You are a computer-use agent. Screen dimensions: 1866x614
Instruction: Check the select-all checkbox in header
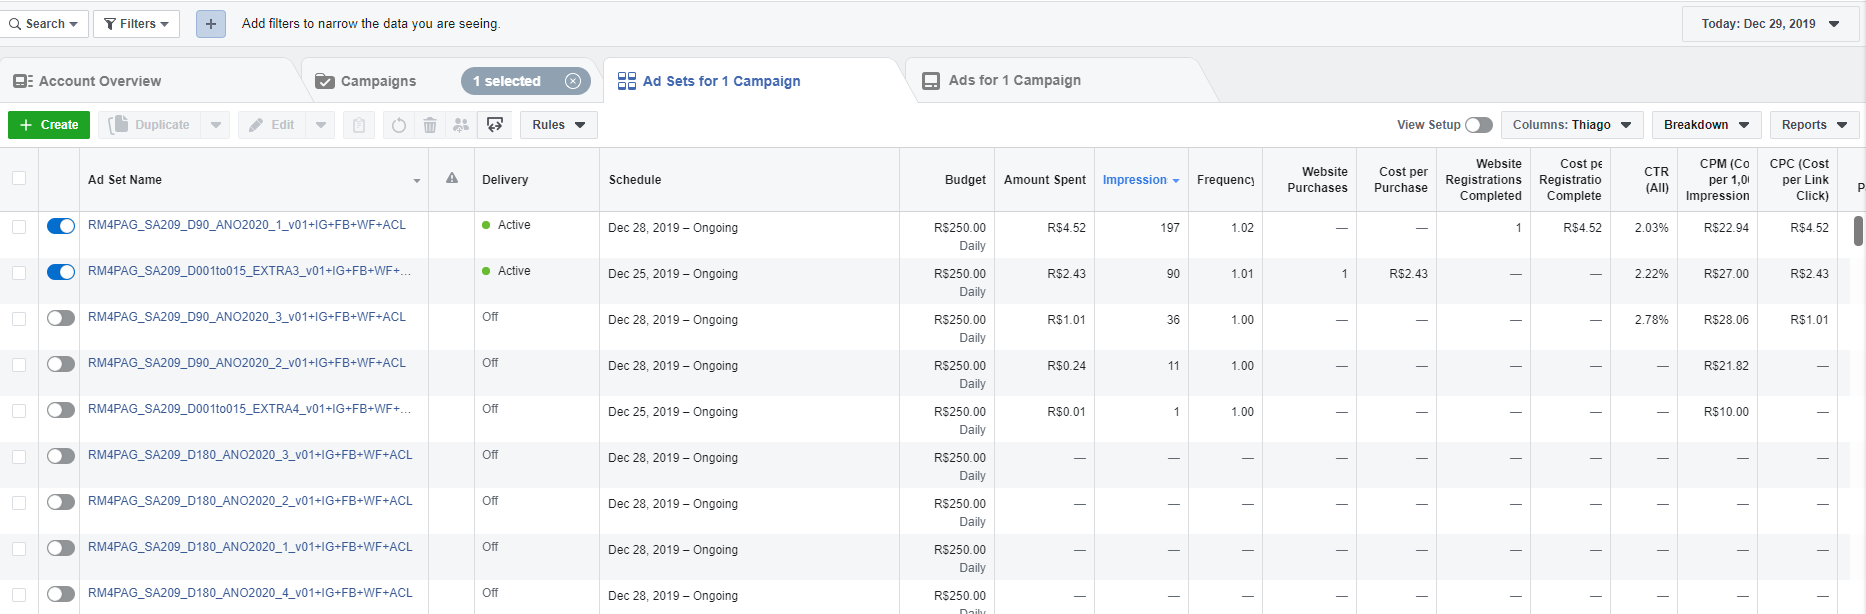click(x=19, y=178)
